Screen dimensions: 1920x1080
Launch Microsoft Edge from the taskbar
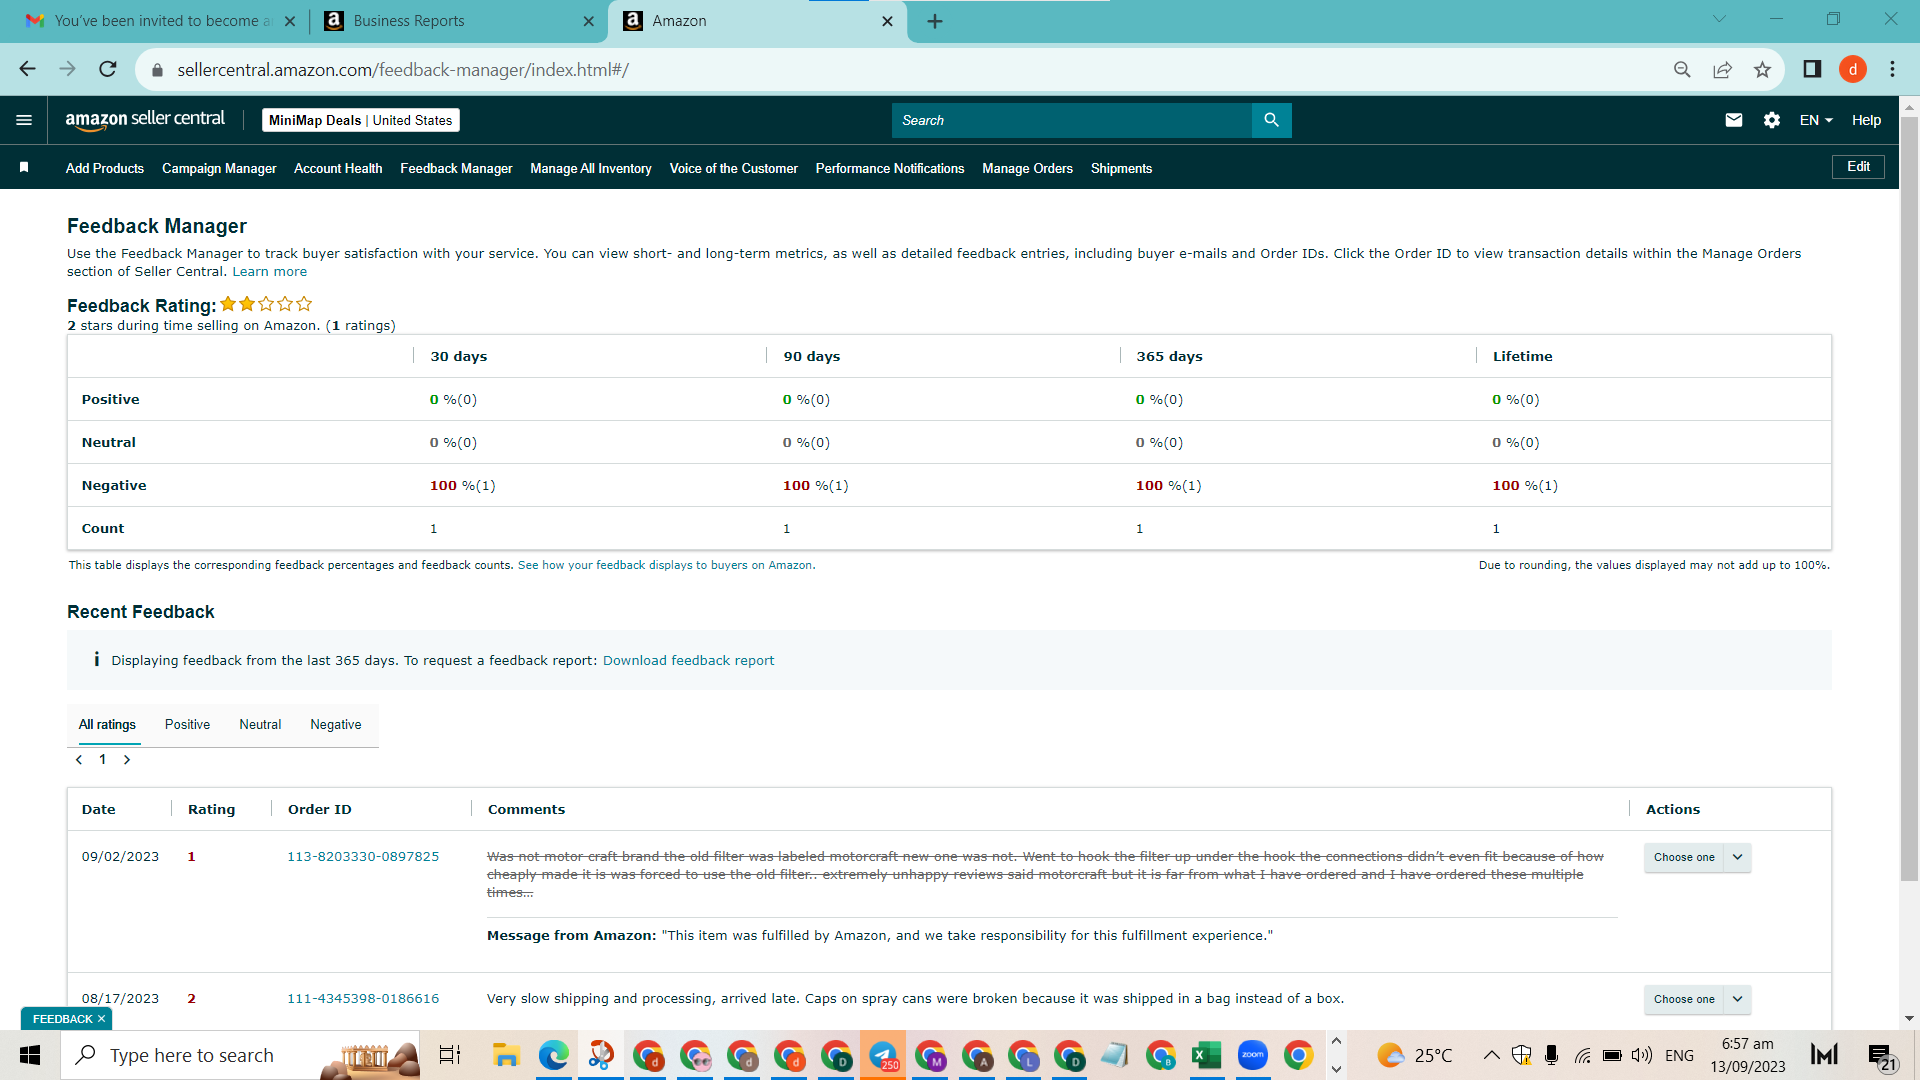553,1055
